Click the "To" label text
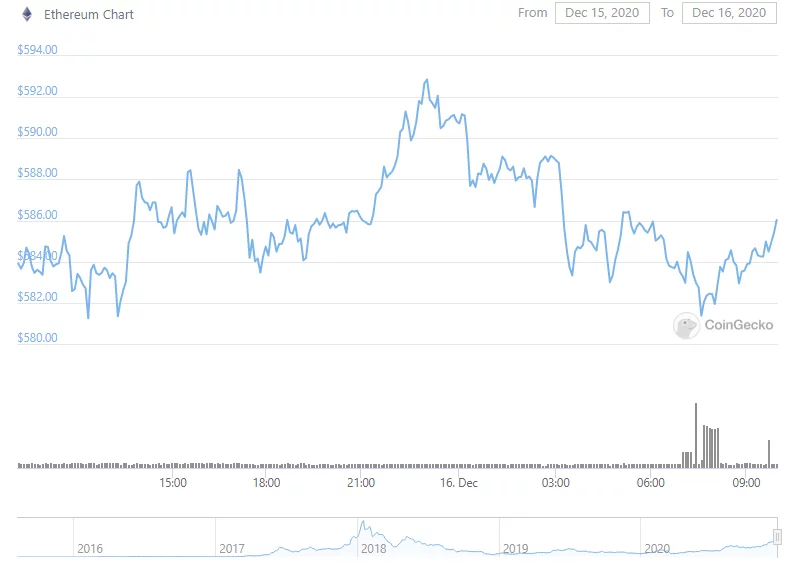 [x=667, y=13]
